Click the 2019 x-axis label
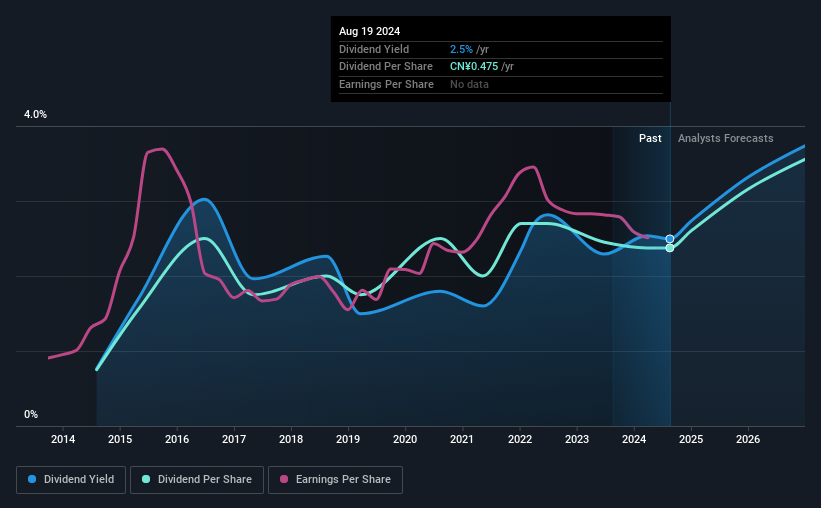This screenshot has width=821, height=508. tap(348, 439)
